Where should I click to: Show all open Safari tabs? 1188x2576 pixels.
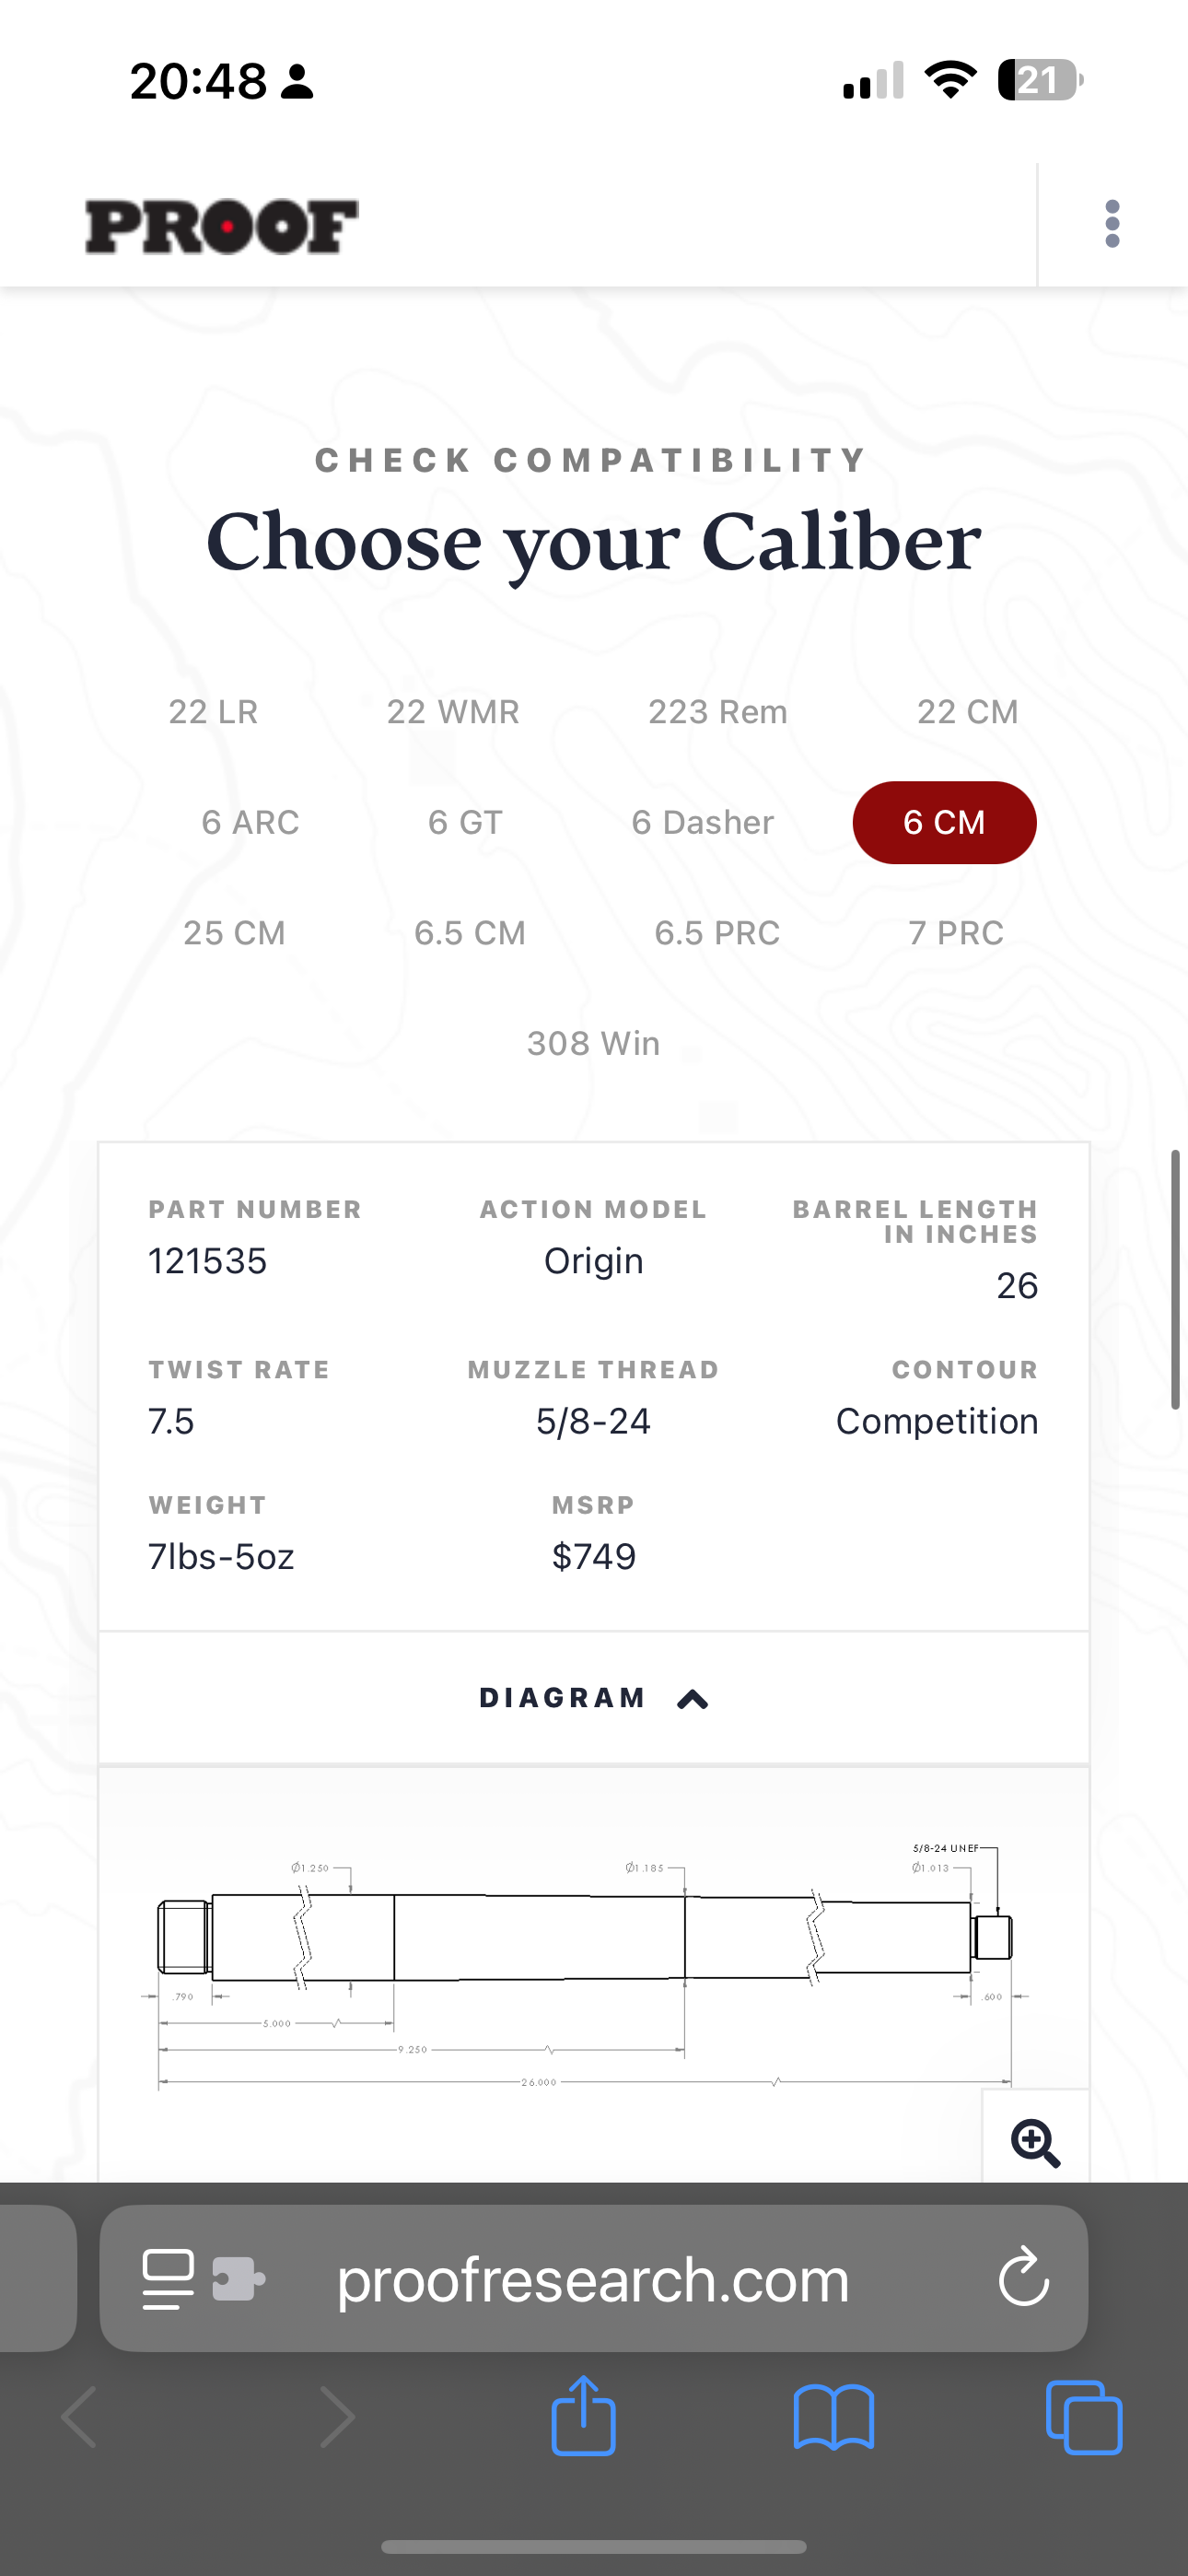(1083, 2417)
